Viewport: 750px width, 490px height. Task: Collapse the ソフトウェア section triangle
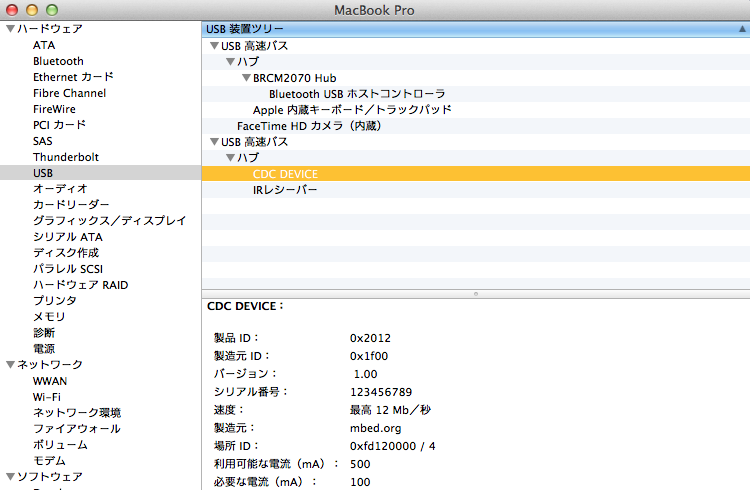[x=10, y=477]
